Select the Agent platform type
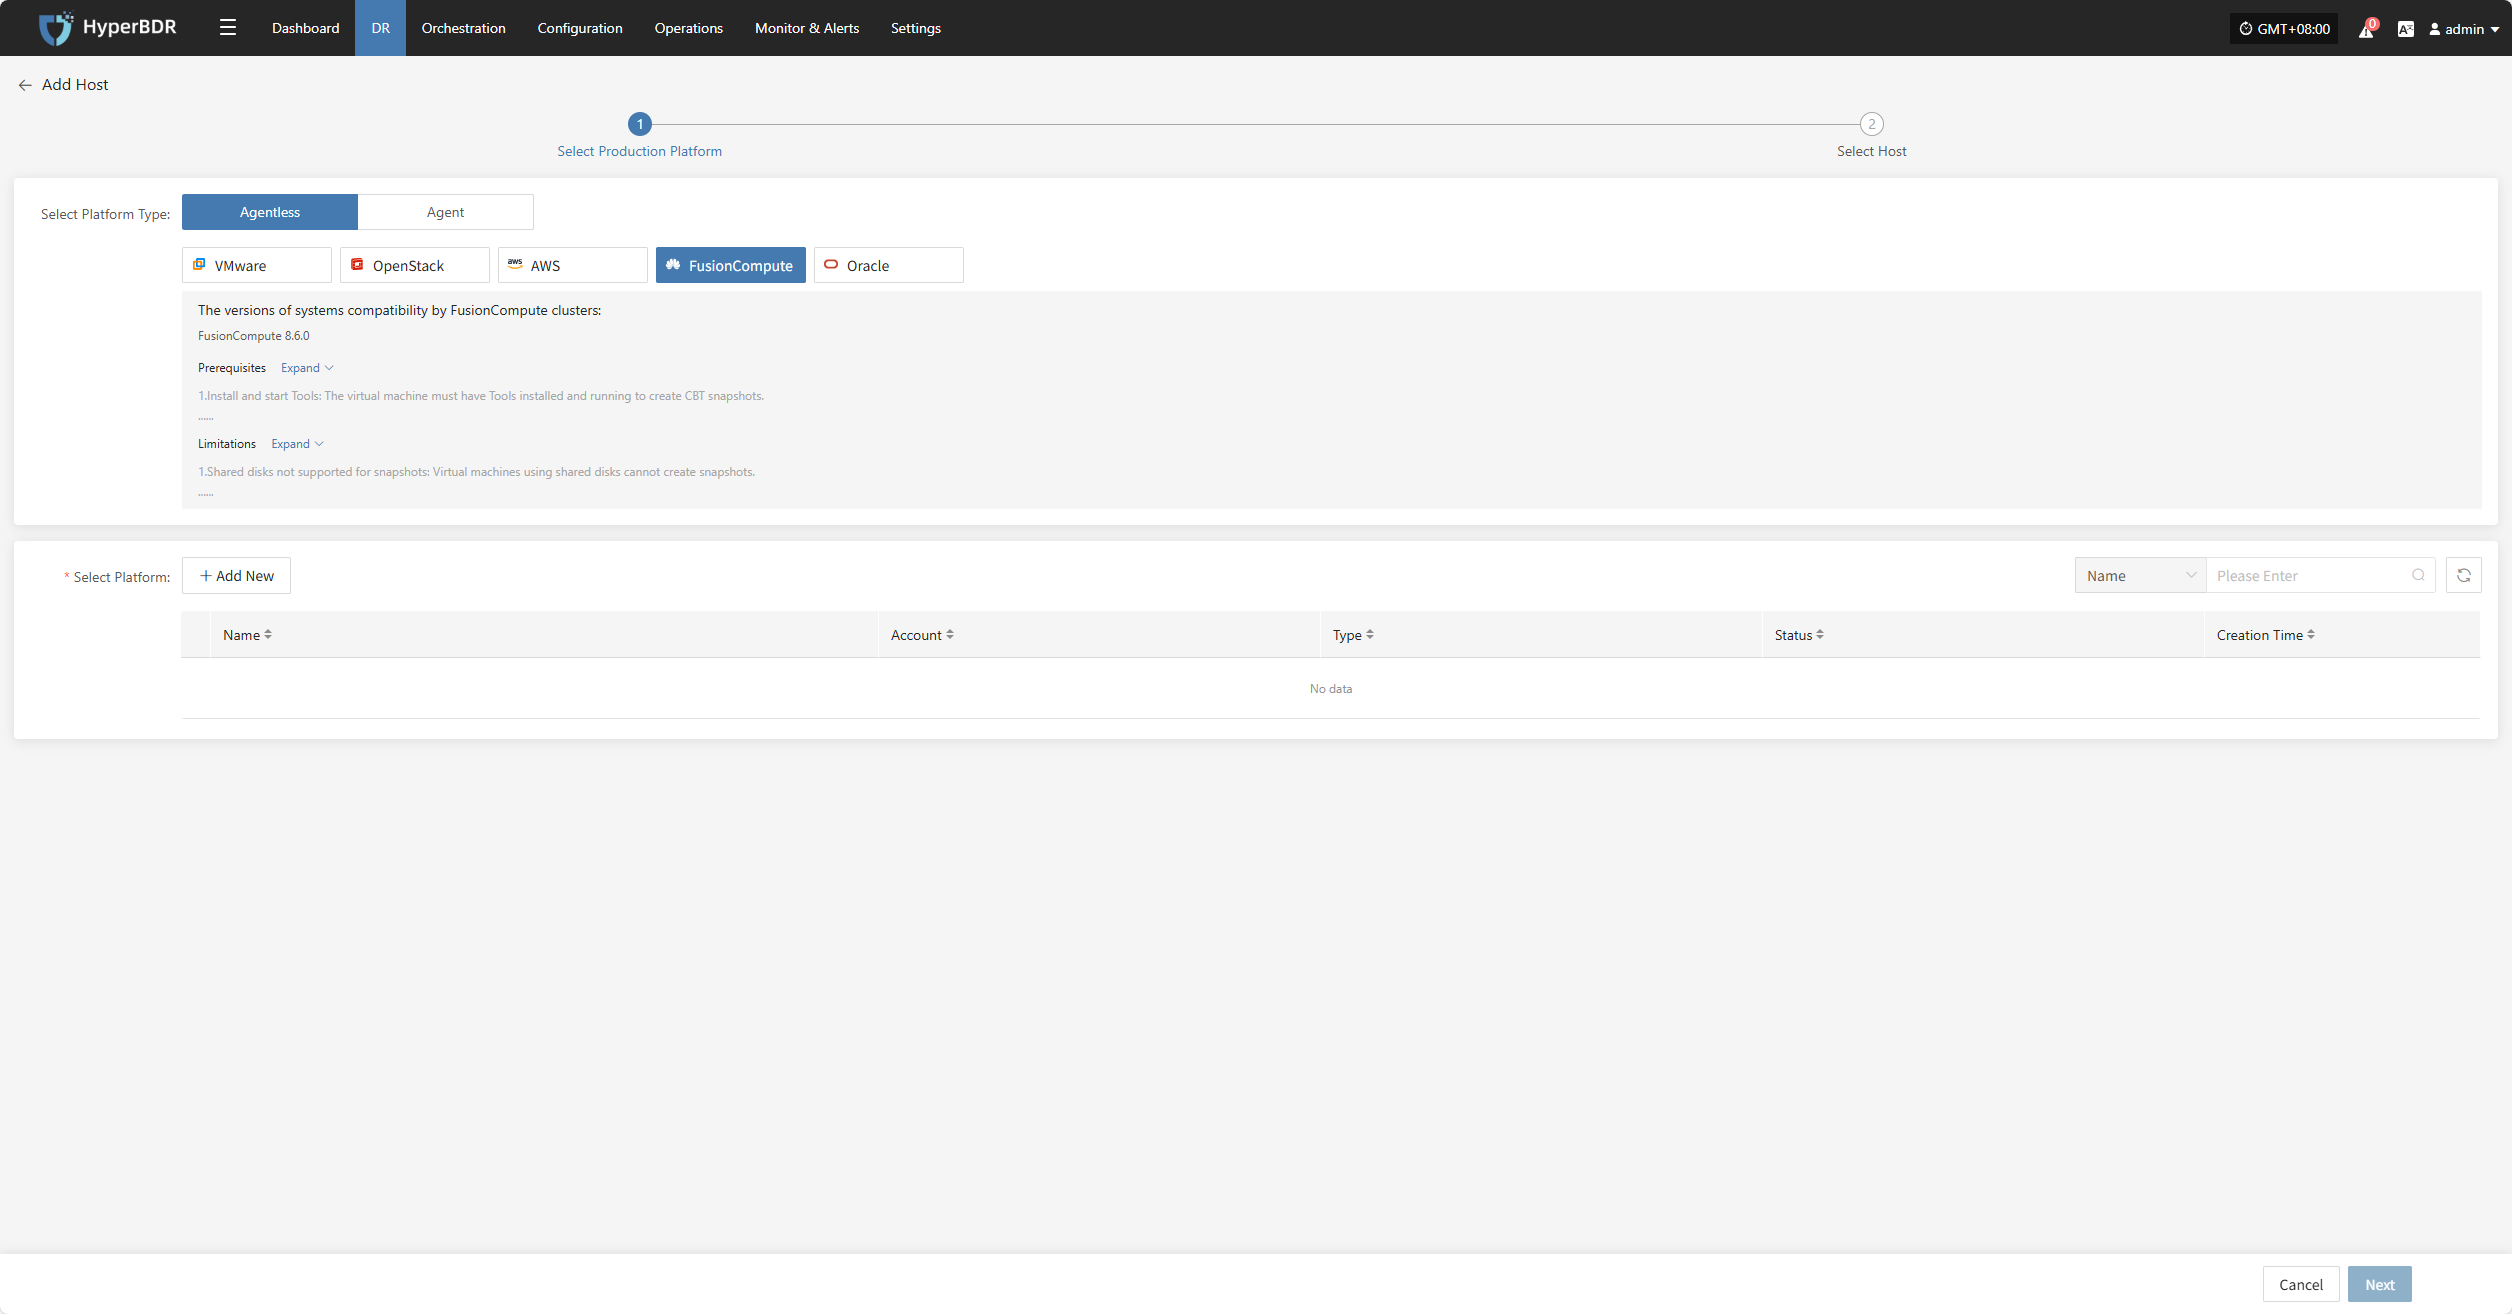 [x=446, y=212]
